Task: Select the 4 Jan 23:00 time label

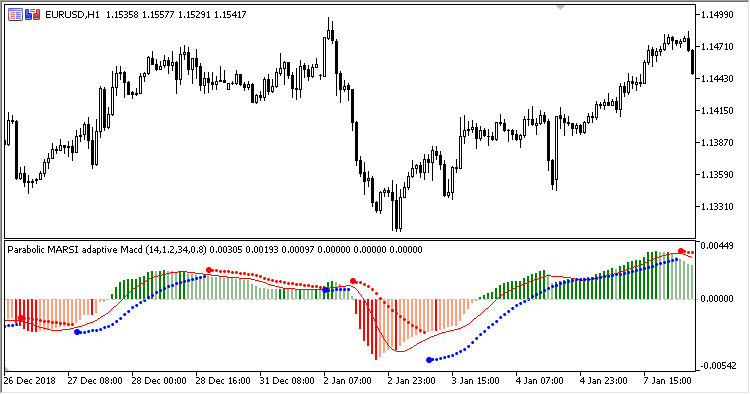Action: click(604, 381)
